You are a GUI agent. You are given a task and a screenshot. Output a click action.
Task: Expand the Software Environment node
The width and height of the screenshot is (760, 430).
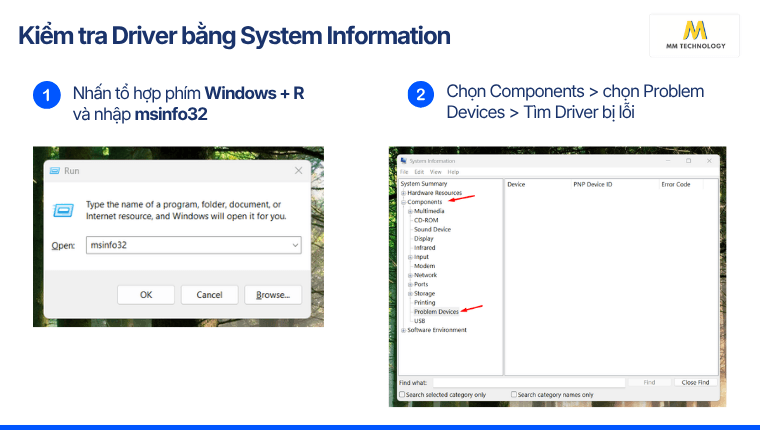[x=403, y=330]
